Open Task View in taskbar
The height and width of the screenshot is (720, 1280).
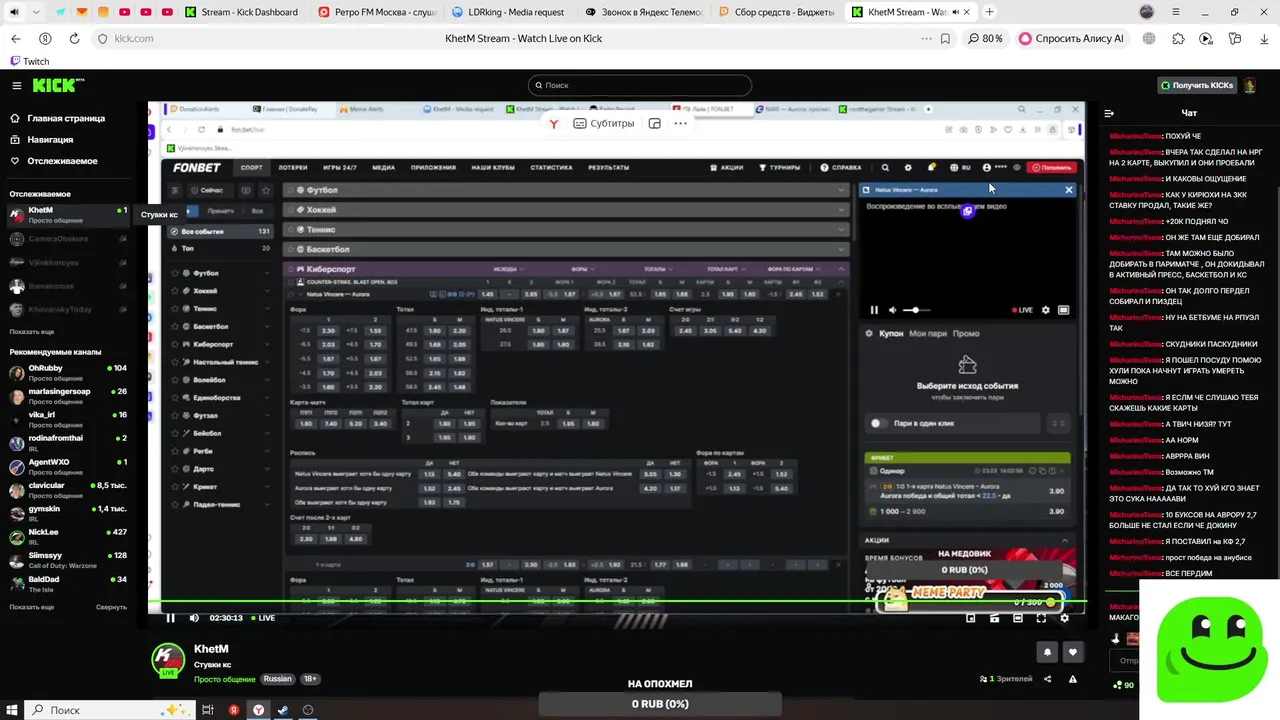(208, 710)
